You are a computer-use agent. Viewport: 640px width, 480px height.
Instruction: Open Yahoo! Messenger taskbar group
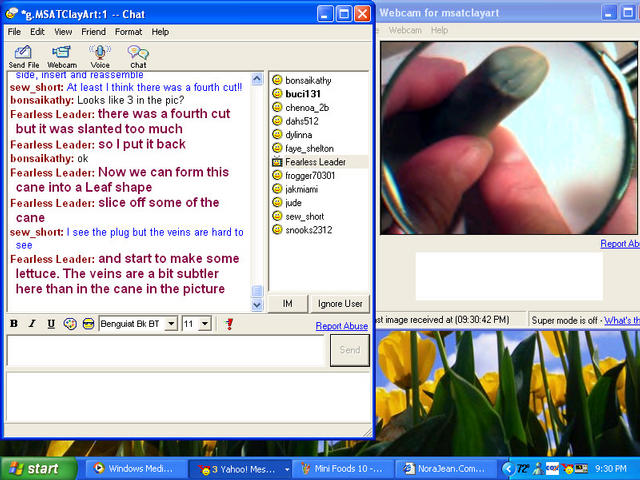(x=242, y=469)
